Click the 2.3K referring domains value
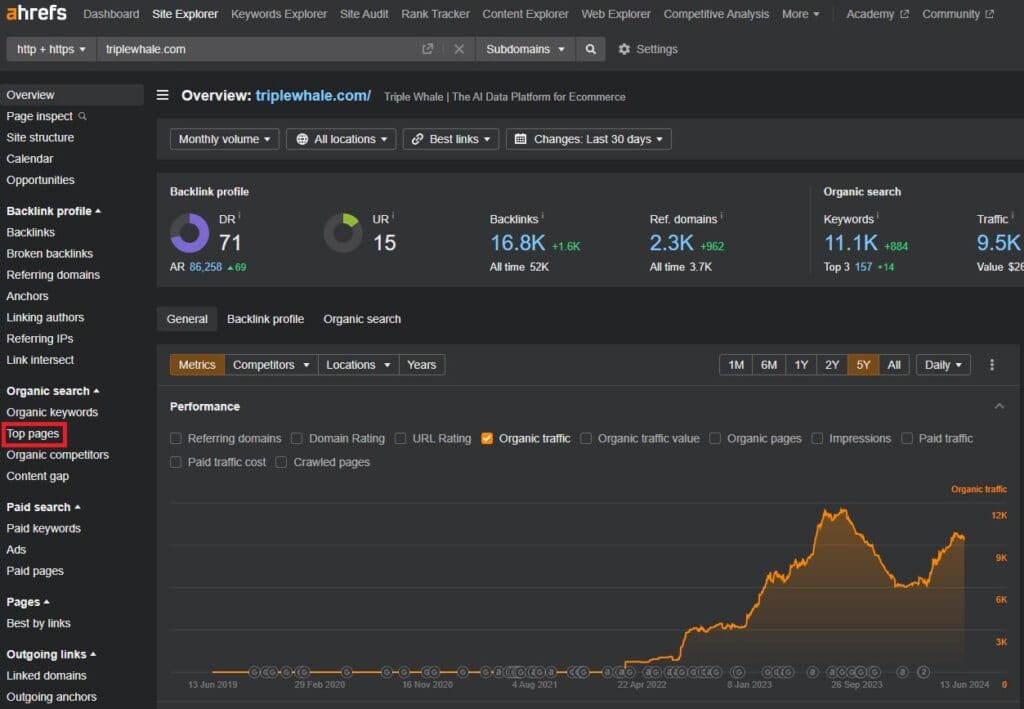Screen dimensions: 1024x709 point(671,243)
